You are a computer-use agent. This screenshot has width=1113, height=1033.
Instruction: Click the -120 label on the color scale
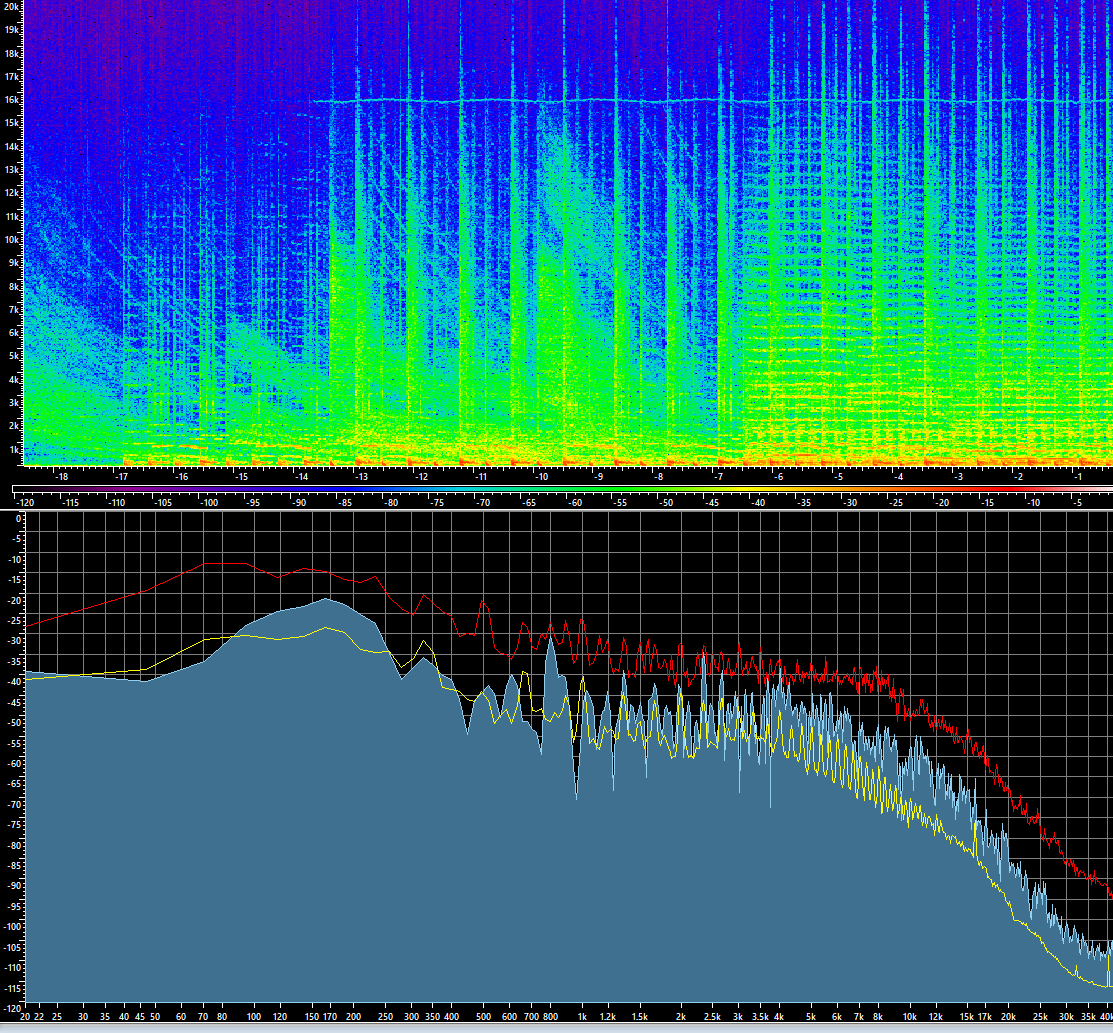(x=26, y=503)
